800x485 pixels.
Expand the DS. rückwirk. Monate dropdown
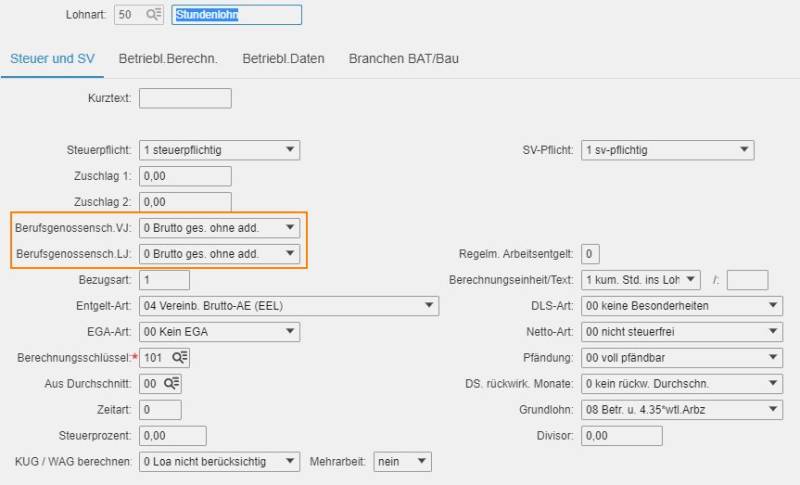pyautogui.click(x=682, y=384)
